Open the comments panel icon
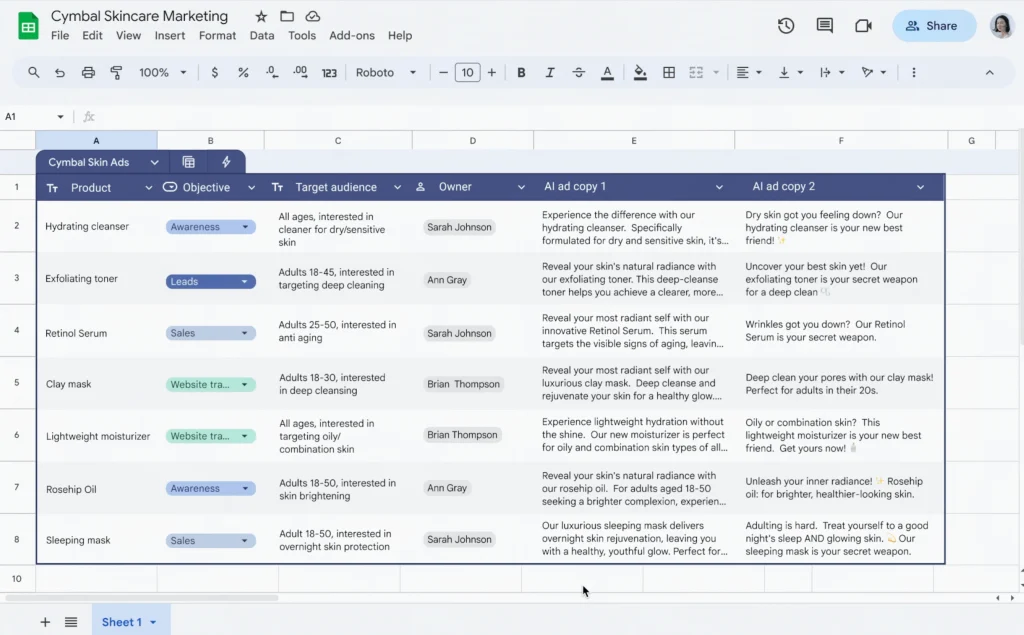1024x635 pixels. [x=824, y=26]
